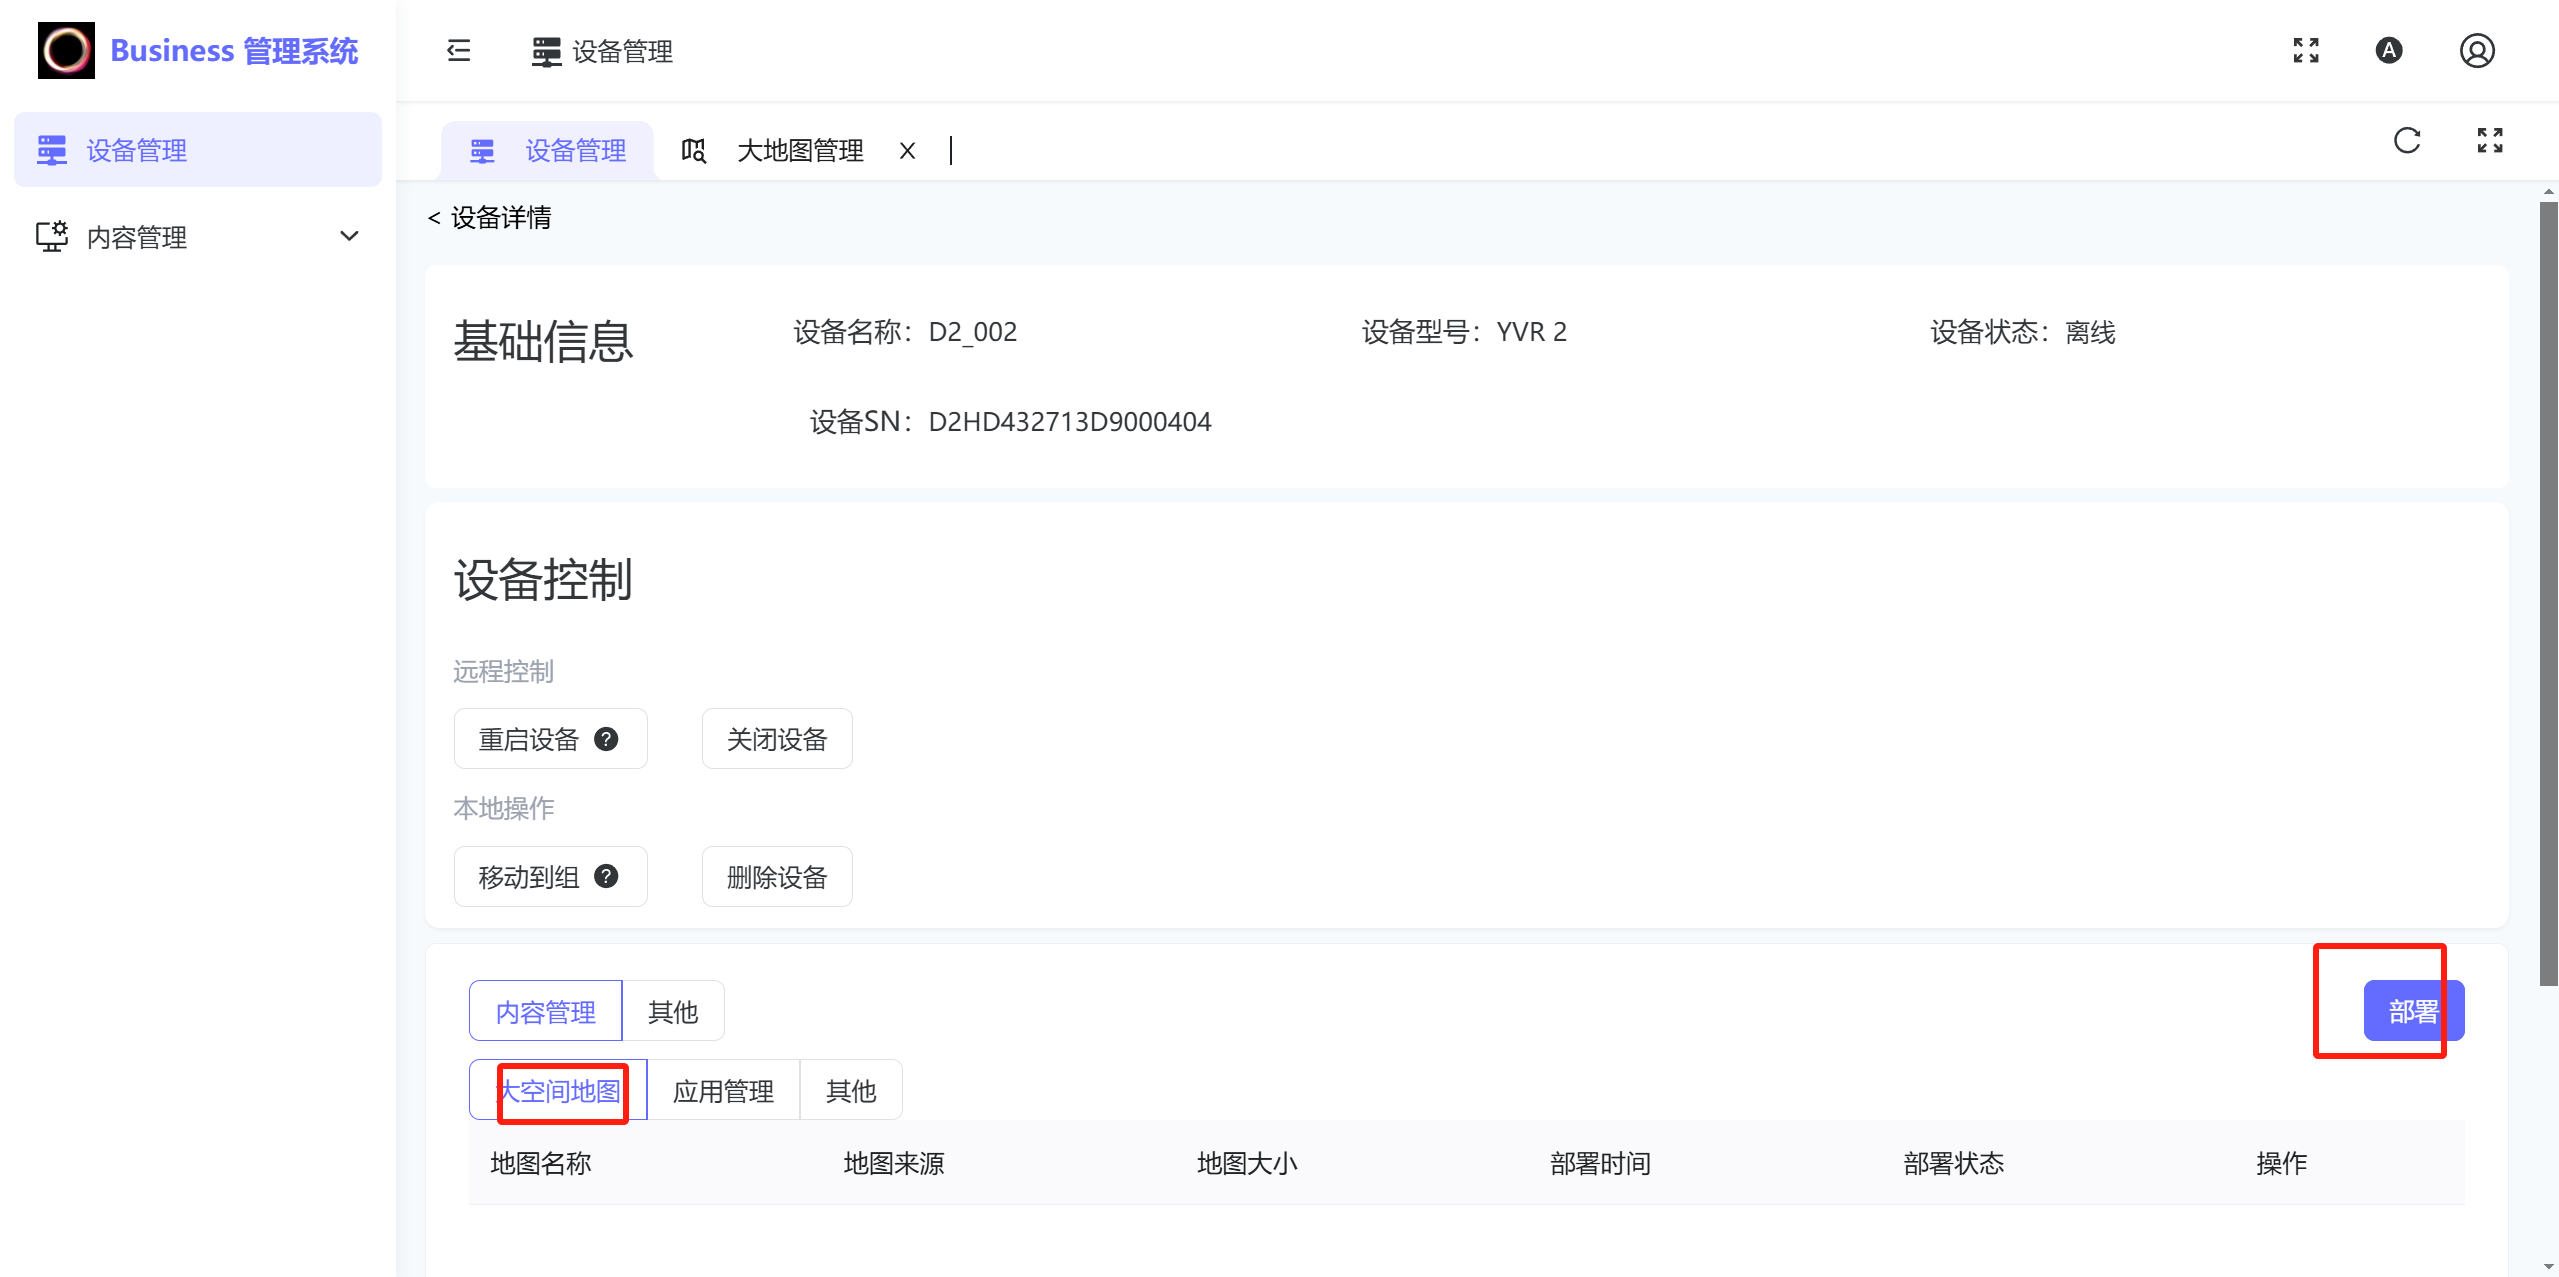Image resolution: width=2559 pixels, height=1277 pixels.
Task: Click the fullscreen icon in the top bar
Action: [2306, 50]
